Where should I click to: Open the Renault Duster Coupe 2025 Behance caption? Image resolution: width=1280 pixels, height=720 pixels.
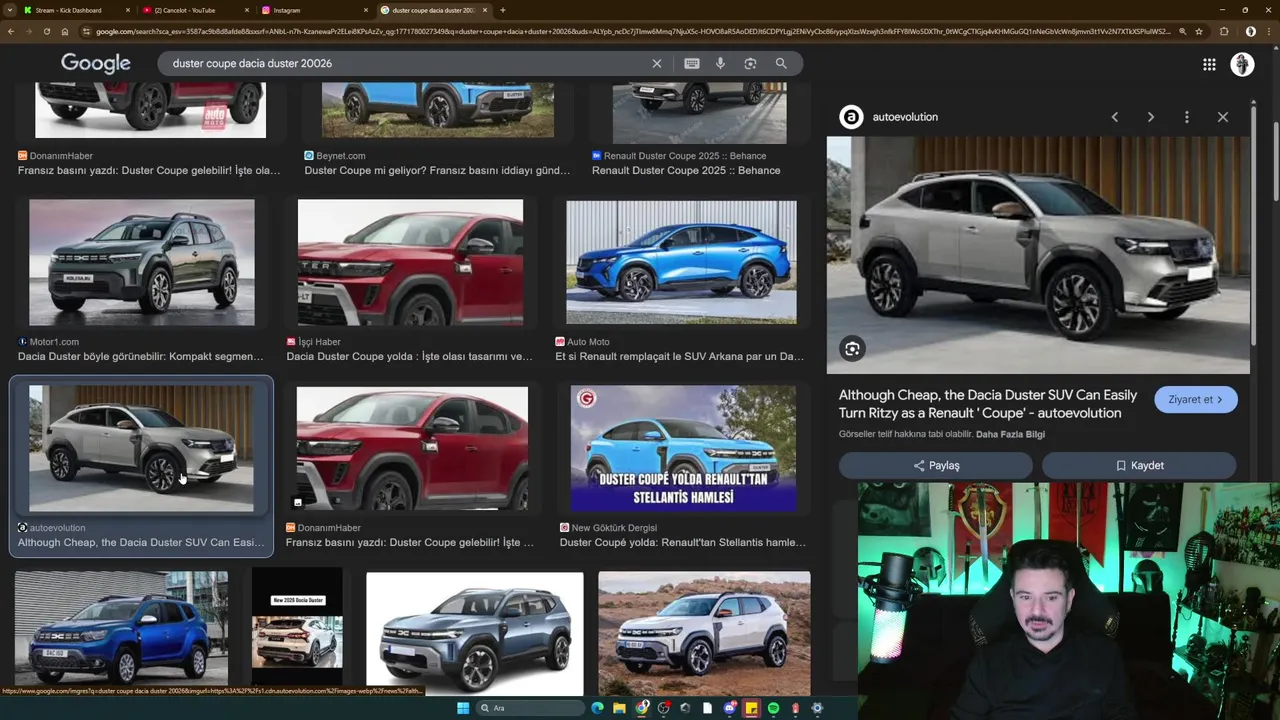686,170
